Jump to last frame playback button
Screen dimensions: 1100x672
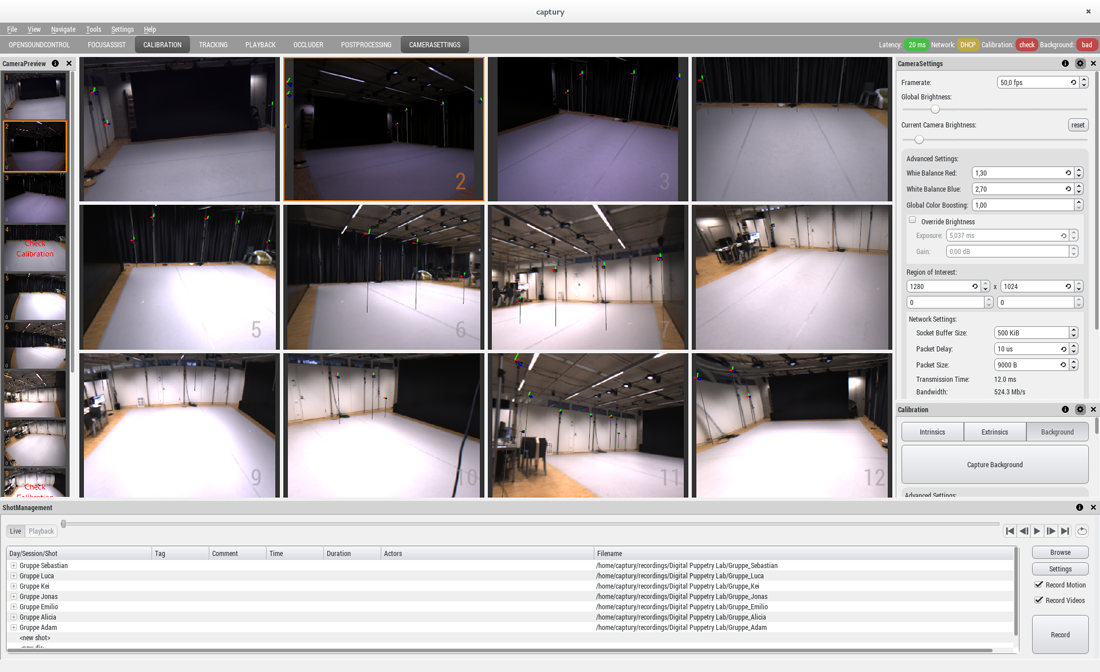pos(1065,531)
